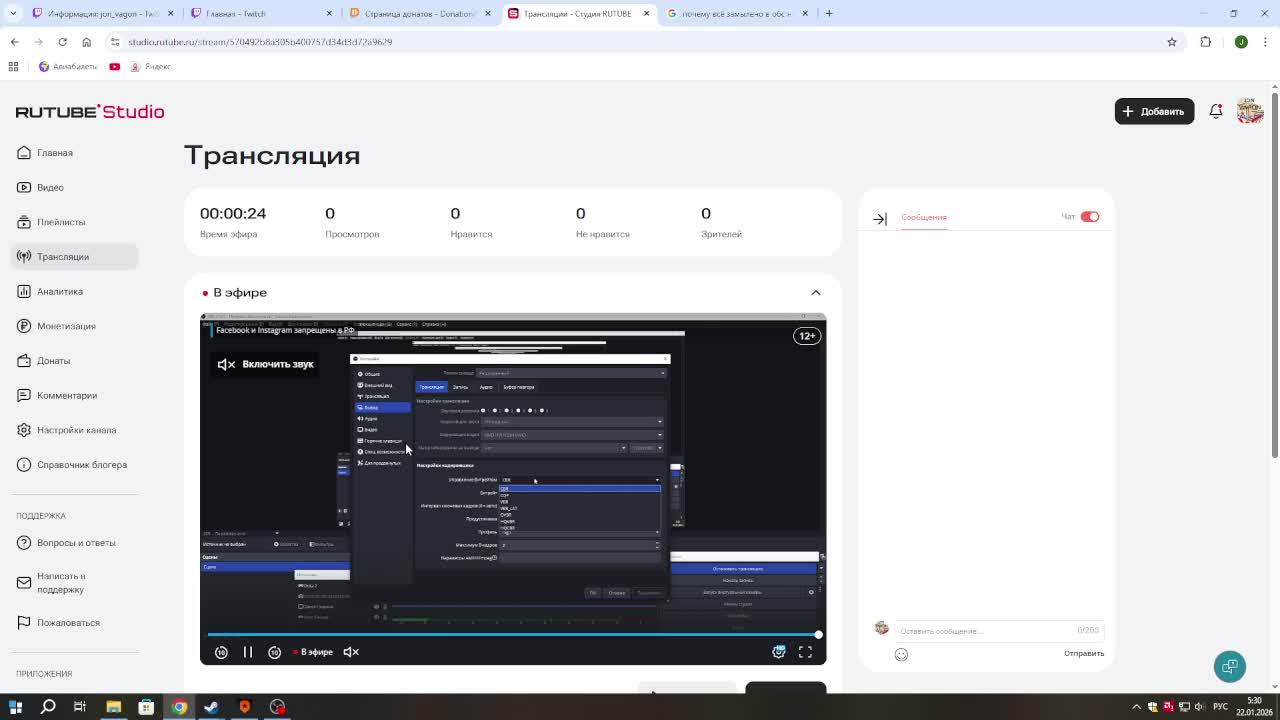Image resolution: width=1280 pixels, height=720 pixels.
Task: Open browser extensions menu
Action: (1206, 42)
